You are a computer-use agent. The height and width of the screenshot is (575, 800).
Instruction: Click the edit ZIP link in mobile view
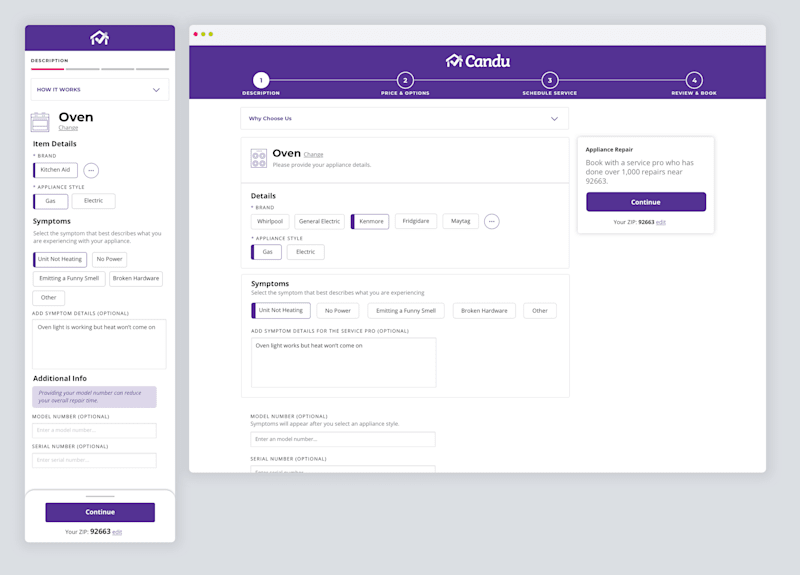pos(117,532)
